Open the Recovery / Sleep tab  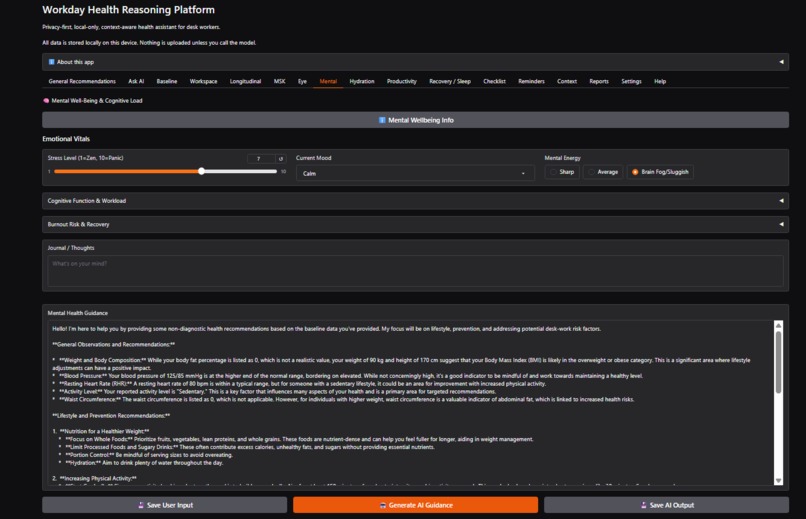tap(450, 81)
